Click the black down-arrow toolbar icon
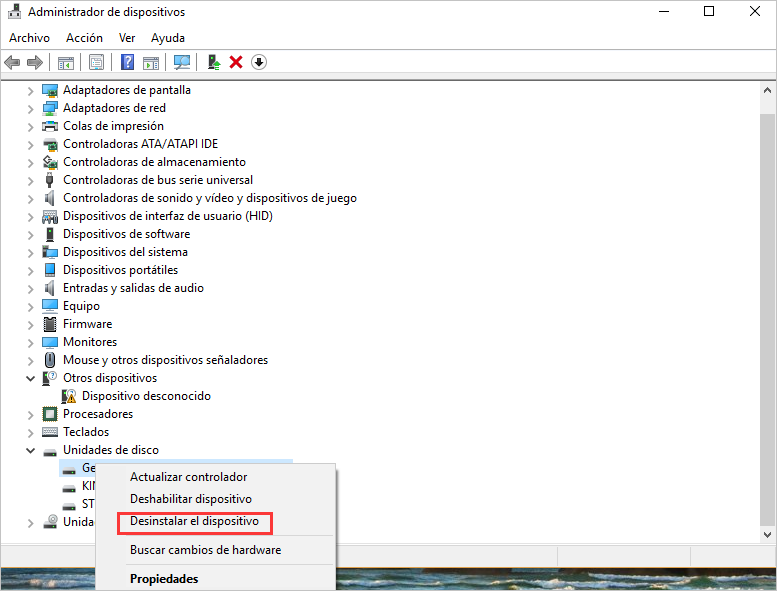This screenshot has height=591, width=777. (259, 62)
